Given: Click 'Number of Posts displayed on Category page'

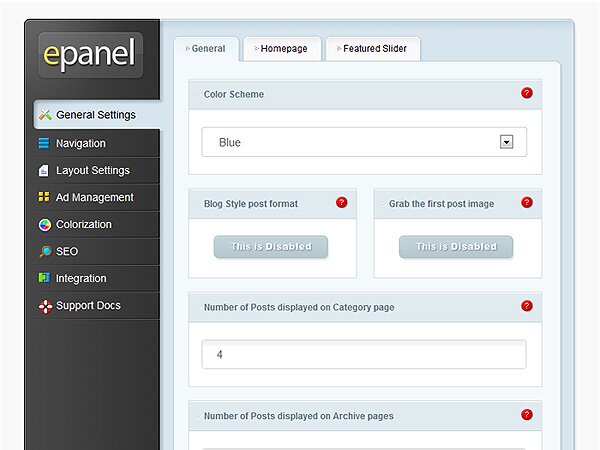Looking at the screenshot, I should coord(299,307).
